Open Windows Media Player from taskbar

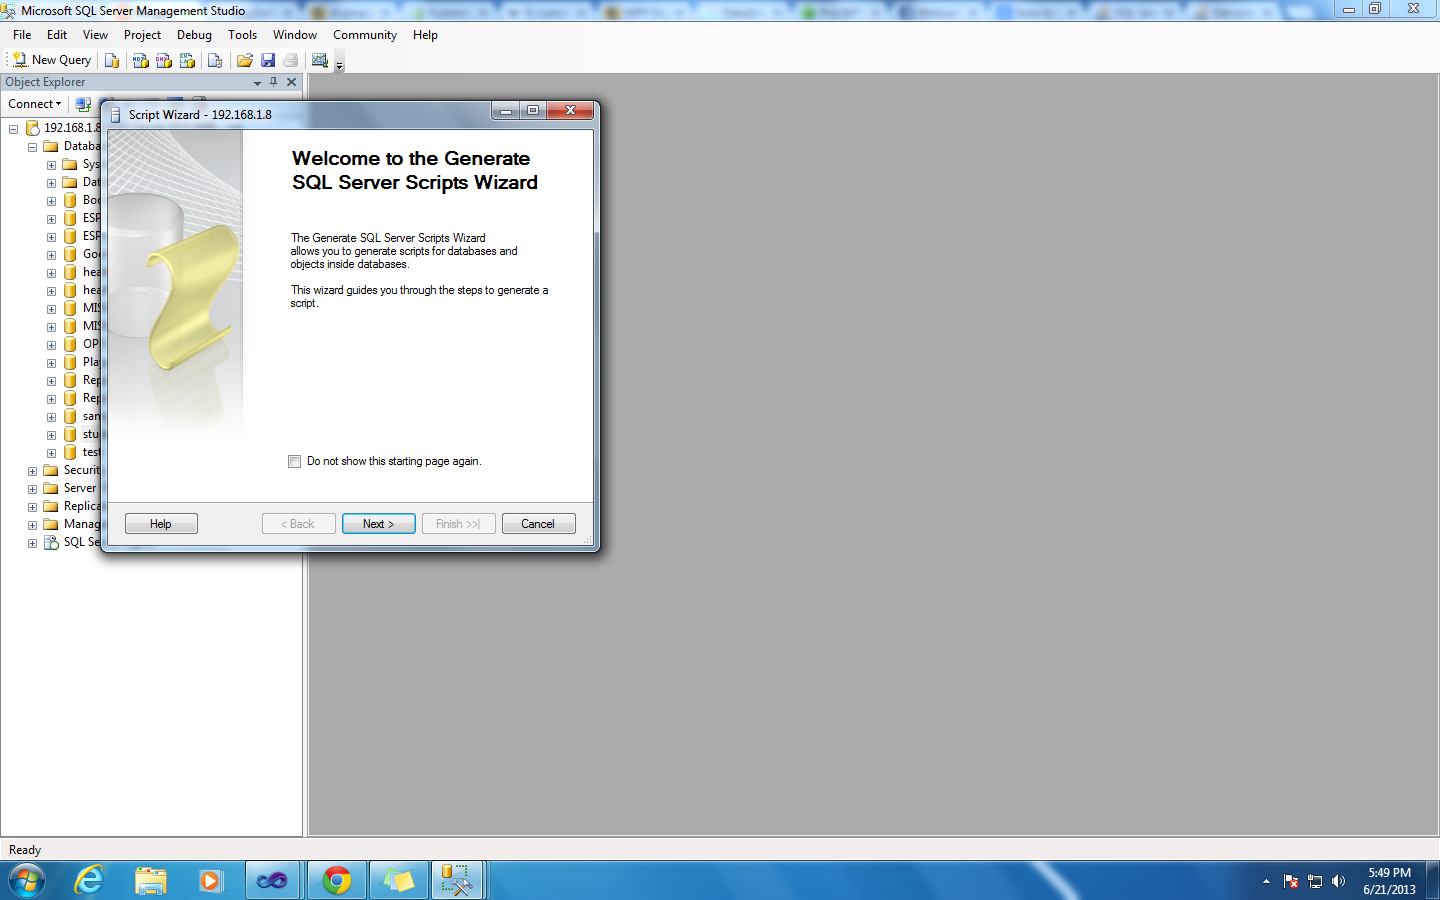point(211,881)
